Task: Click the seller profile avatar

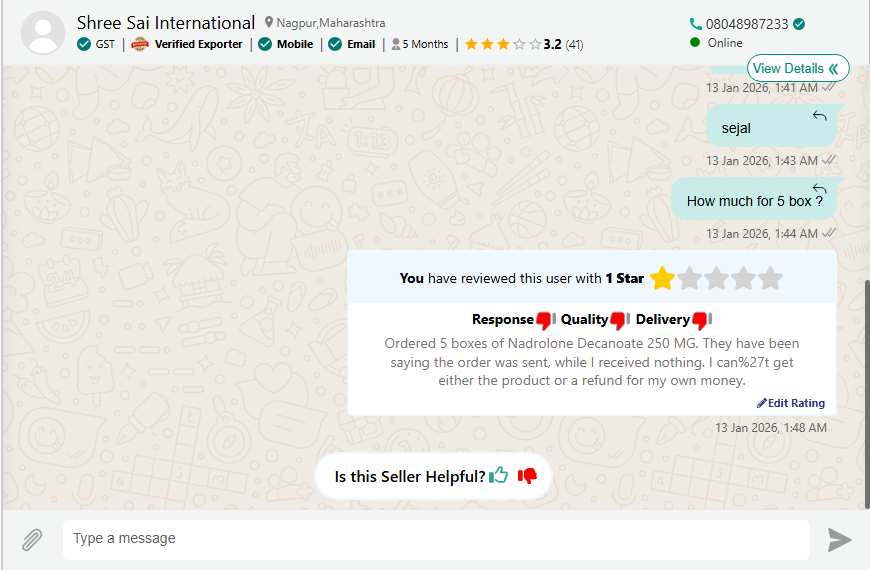Action: coord(43,32)
